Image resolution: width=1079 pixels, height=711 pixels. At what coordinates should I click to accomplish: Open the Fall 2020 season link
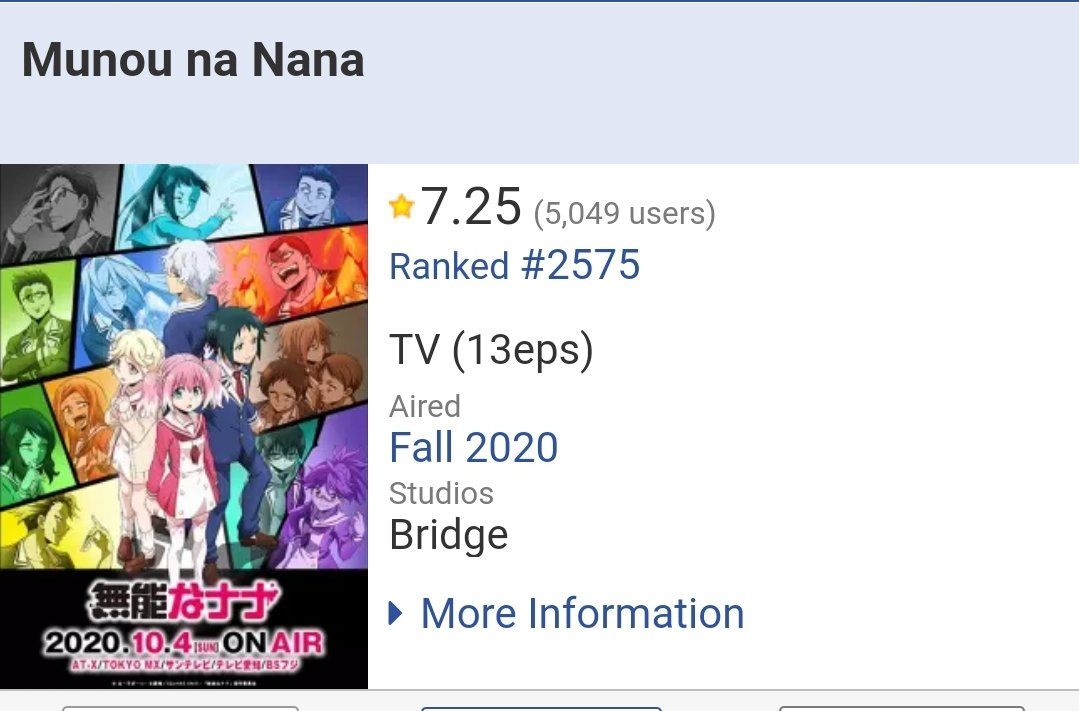(473, 447)
